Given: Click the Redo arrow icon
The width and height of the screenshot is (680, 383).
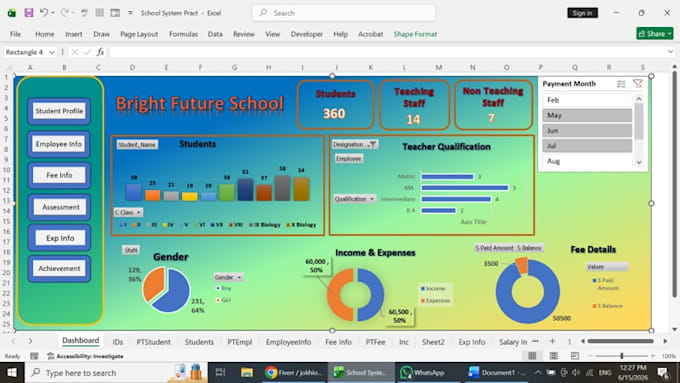Looking at the screenshot, I should tap(64, 13).
